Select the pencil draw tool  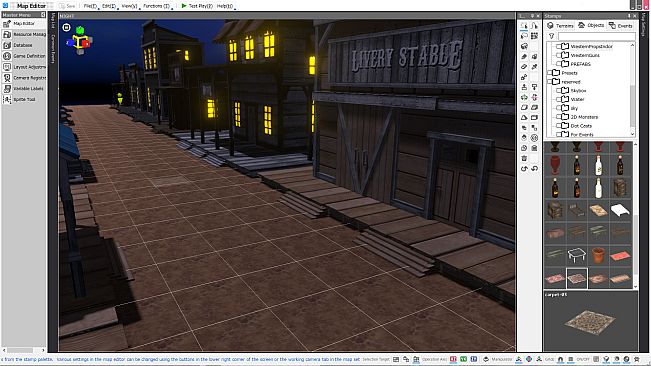524,56
